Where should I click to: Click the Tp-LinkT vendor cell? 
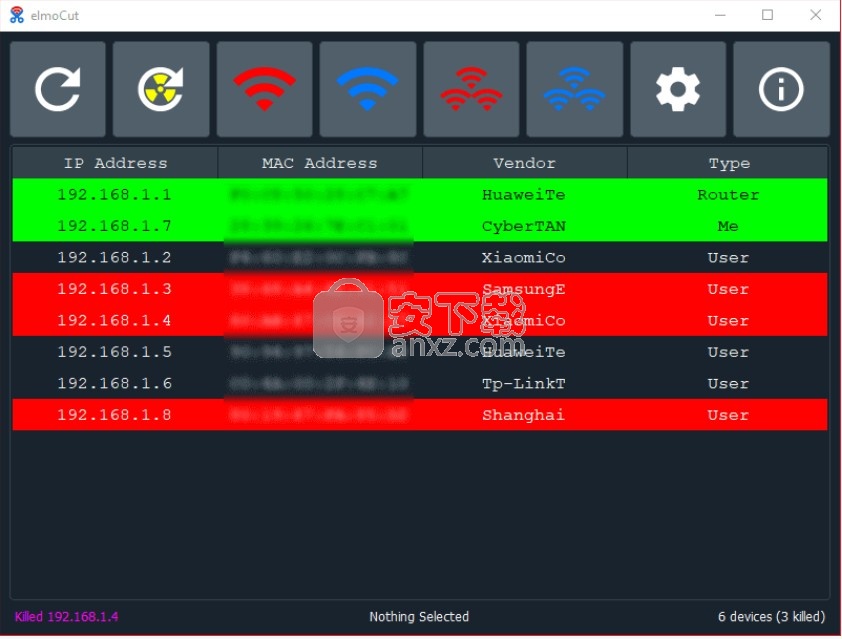524,383
